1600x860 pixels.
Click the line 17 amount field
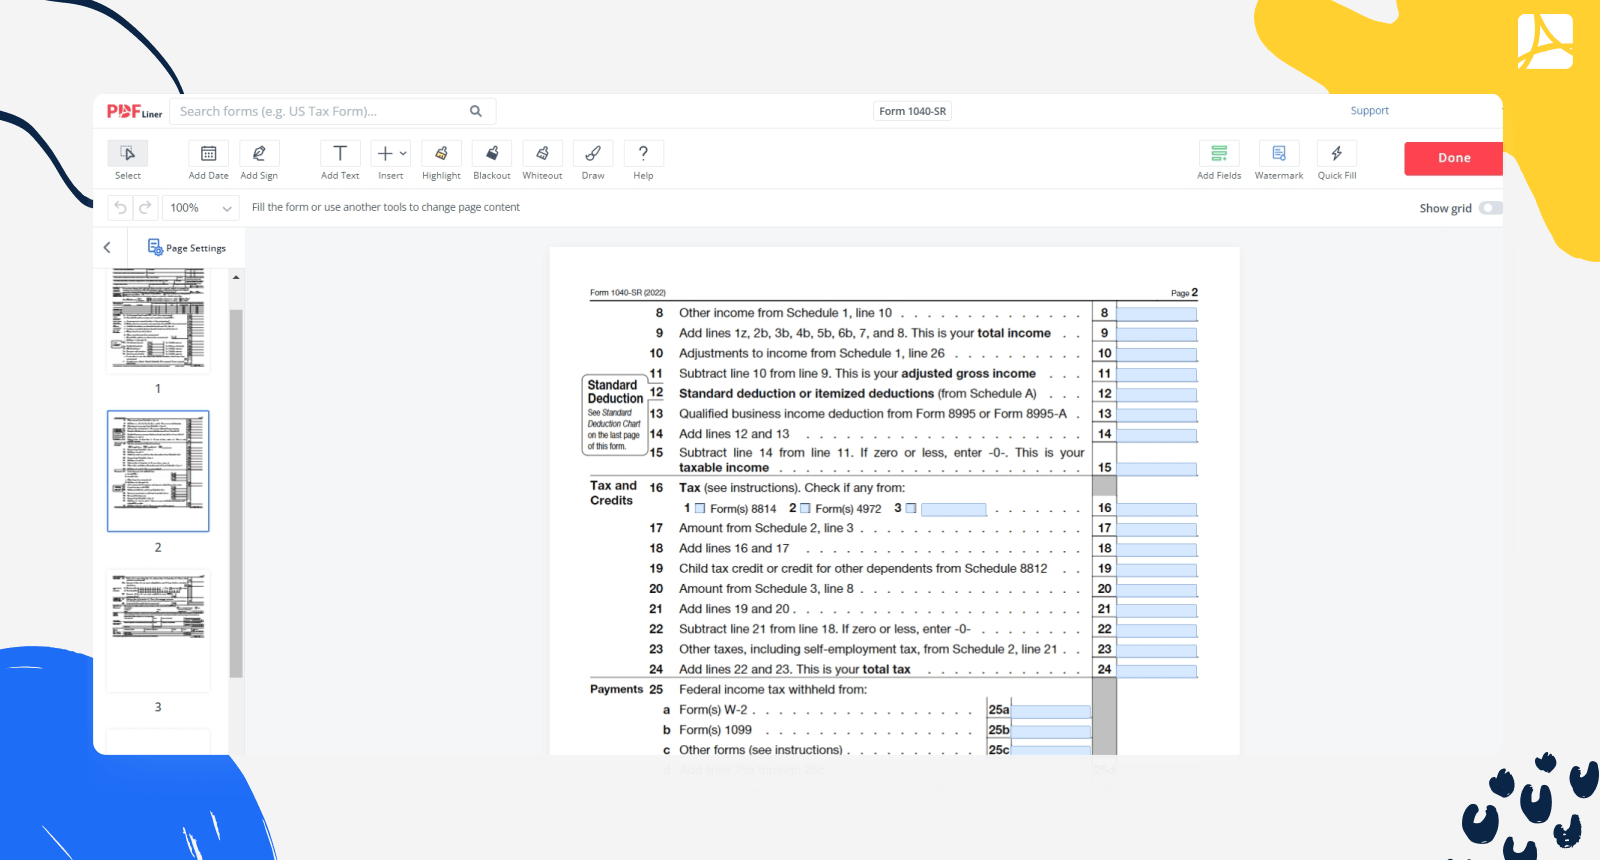[x=1156, y=529]
